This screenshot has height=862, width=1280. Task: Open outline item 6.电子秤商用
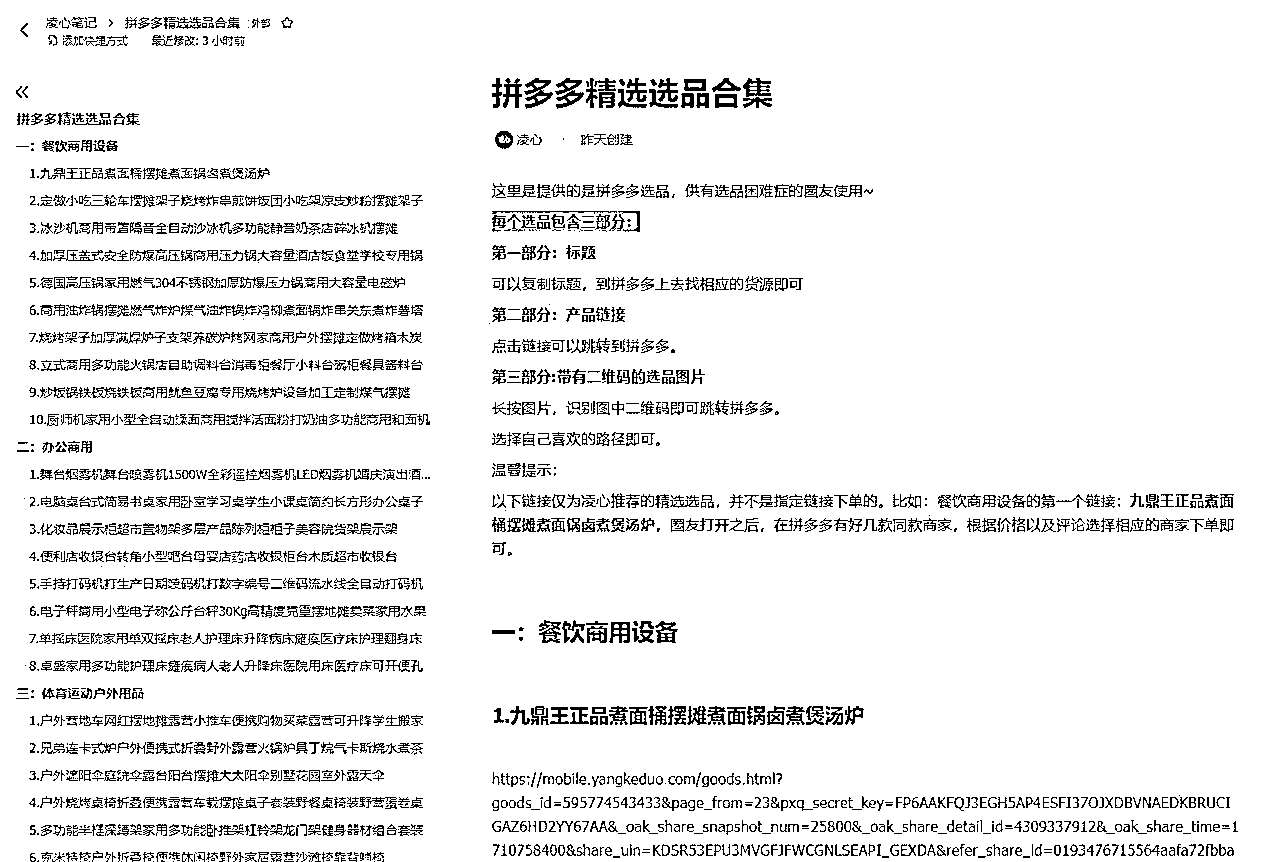228,611
